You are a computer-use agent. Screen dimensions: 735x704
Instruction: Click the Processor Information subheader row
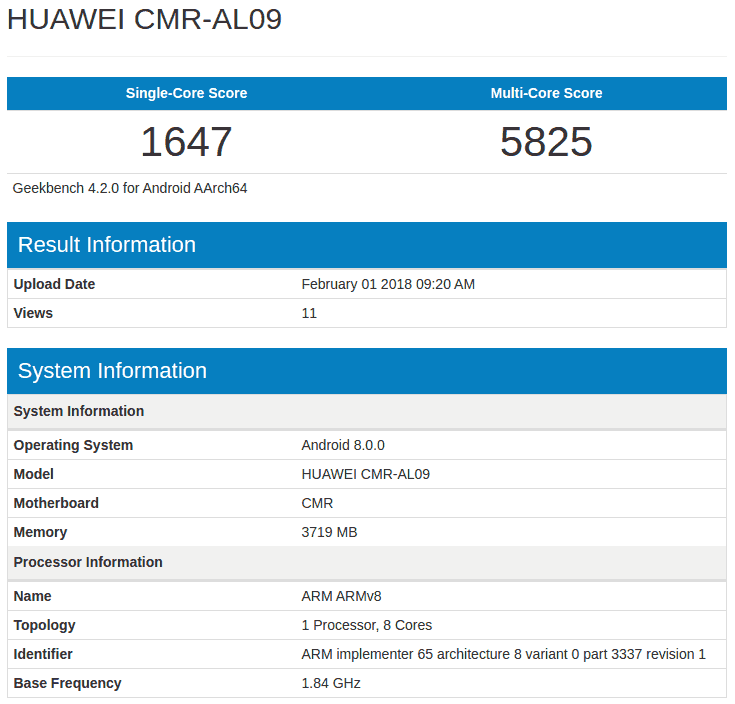point(88,562)
